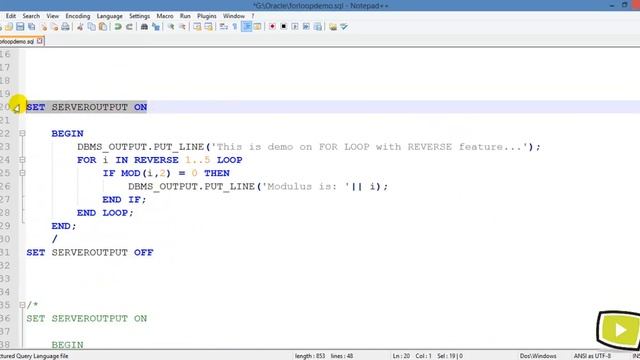Image resolution: width=640 pixels, height=360 pixels.
Task: Open the ? help menu
Action: (253, 16)
